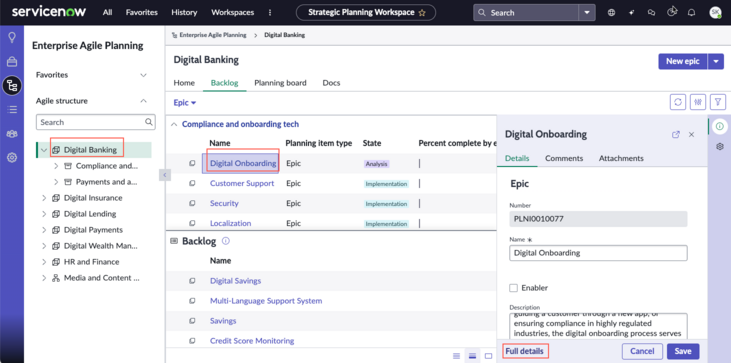Open the briefcase portfolio icon in sidebar

[12, 62]
